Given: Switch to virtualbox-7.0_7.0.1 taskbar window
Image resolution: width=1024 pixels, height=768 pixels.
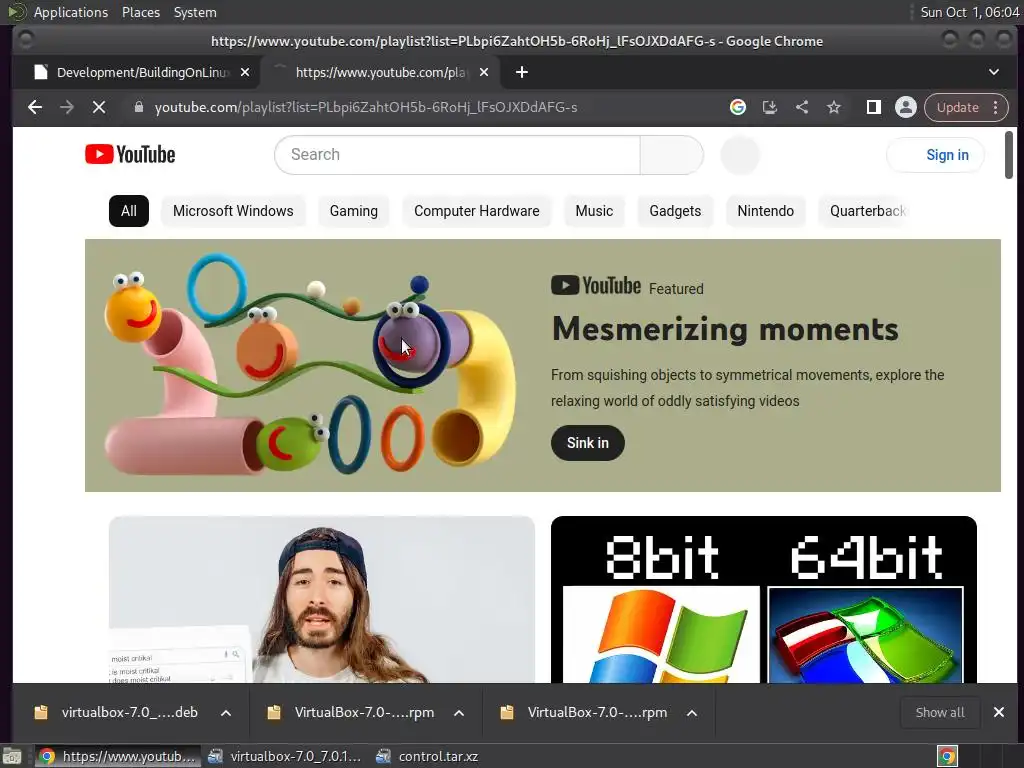Looking at the screenshot, I should 285,756.
